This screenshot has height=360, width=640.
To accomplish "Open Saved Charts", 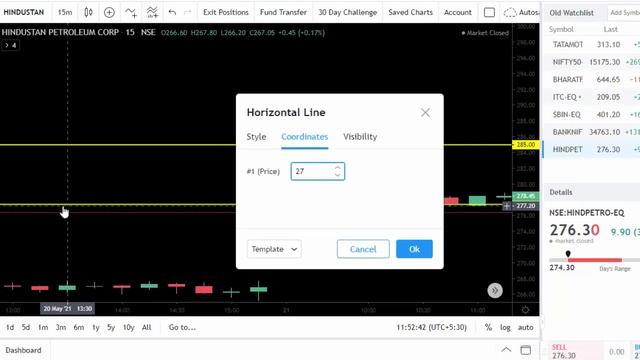I will coord(411,12).
